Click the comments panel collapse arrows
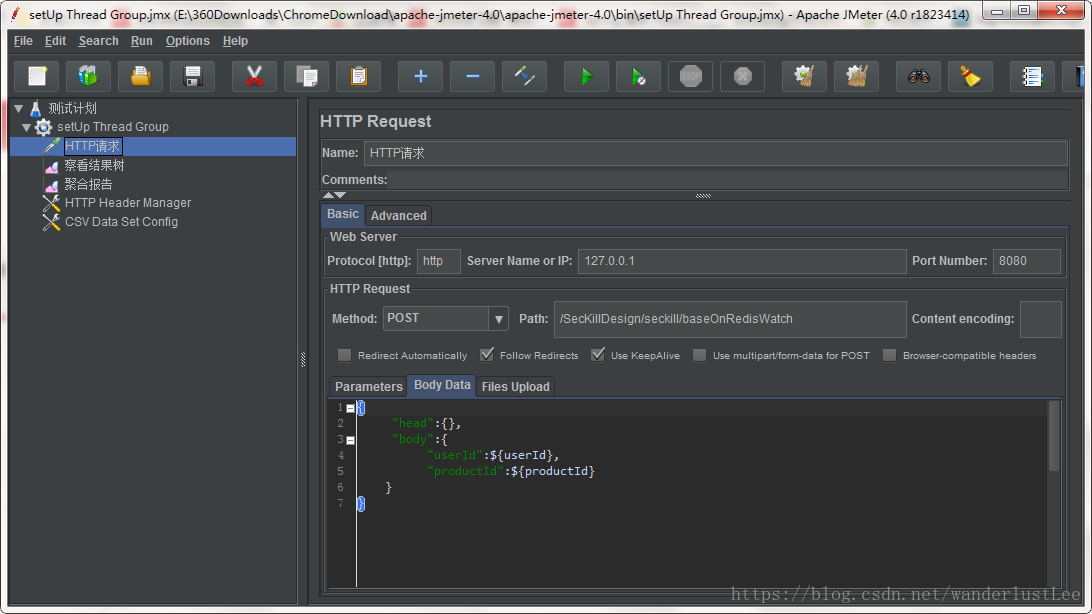 (334, 196)
